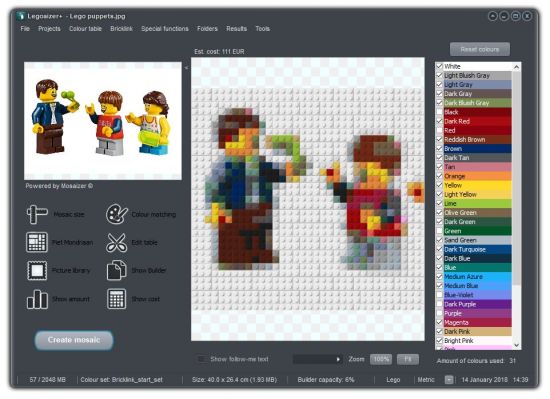
Task: Open the Picture library frame icon
Action: pos(37,270)
